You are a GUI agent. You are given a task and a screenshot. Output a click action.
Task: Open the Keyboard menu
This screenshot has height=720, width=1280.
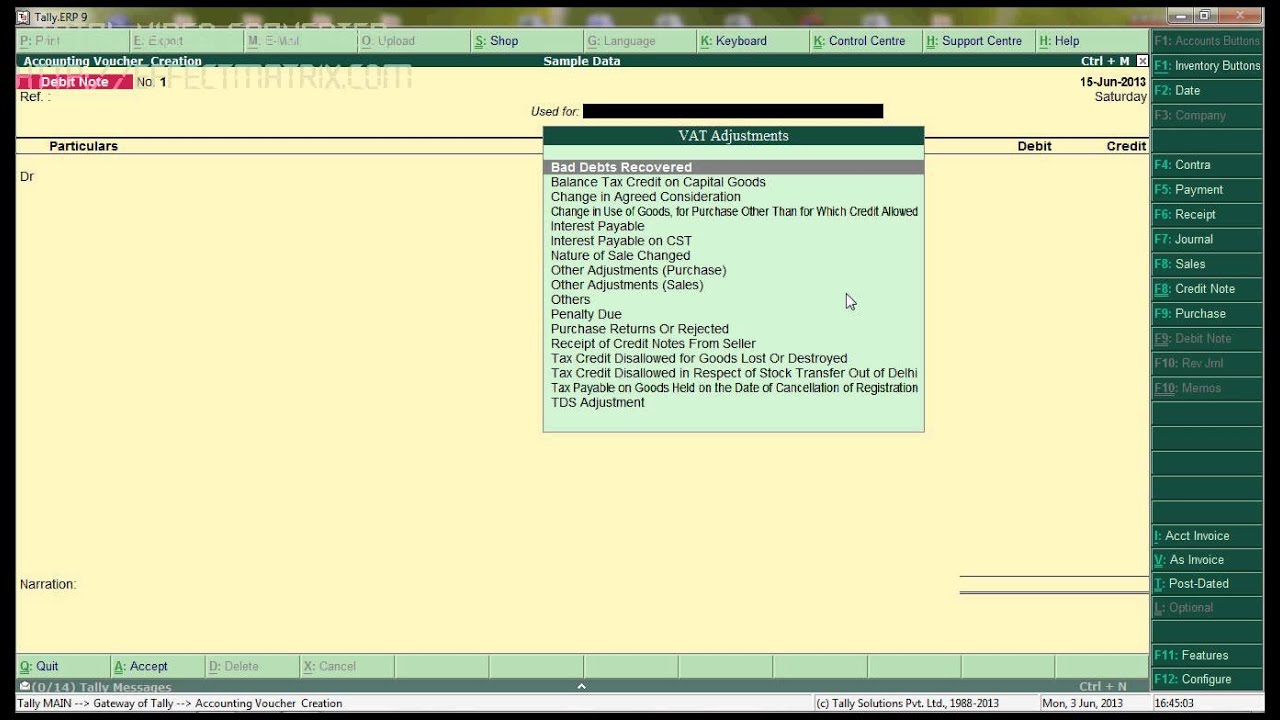(752, 41)
